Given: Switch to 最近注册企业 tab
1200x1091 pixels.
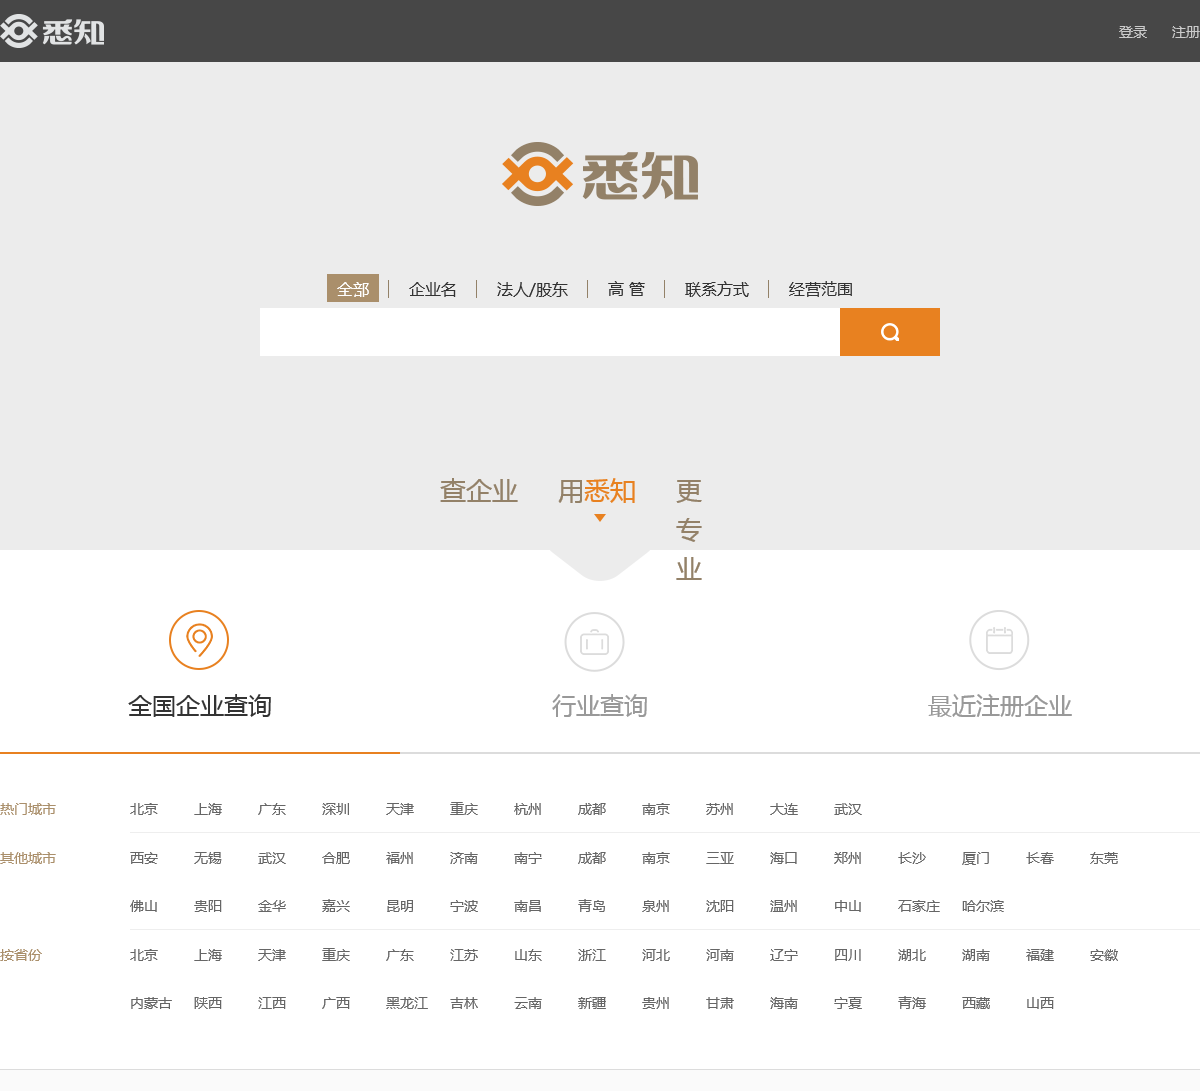Looking at the screenshot, I should pyautogui.click(x=1000, y=706).
